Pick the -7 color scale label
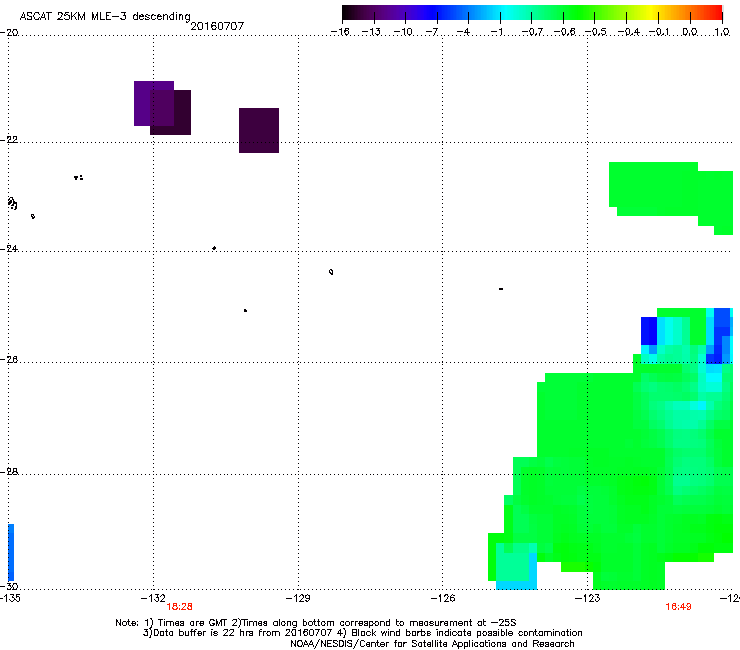The height and width of the screenshot is (650, 740). tap(432, 32)
